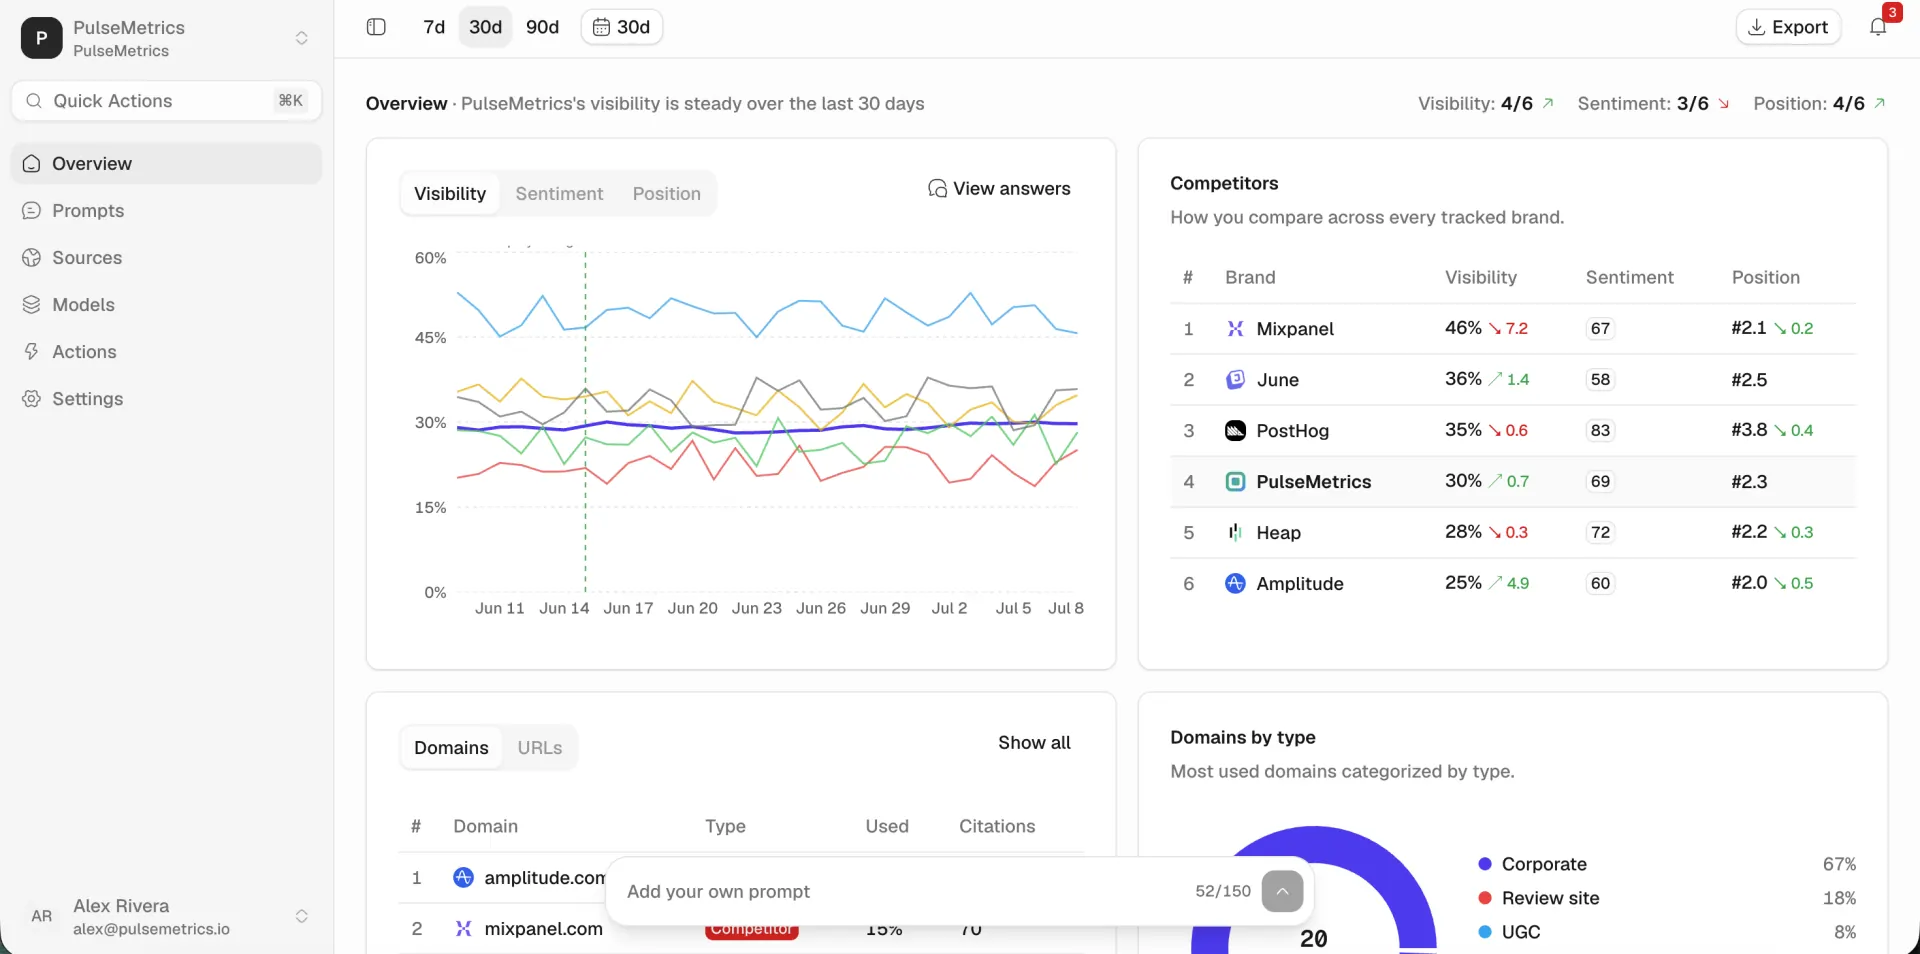Open Models in the sidebar
Image resolution: width=1920 pixels, height=954 pixels.
[x=166, y=305]
